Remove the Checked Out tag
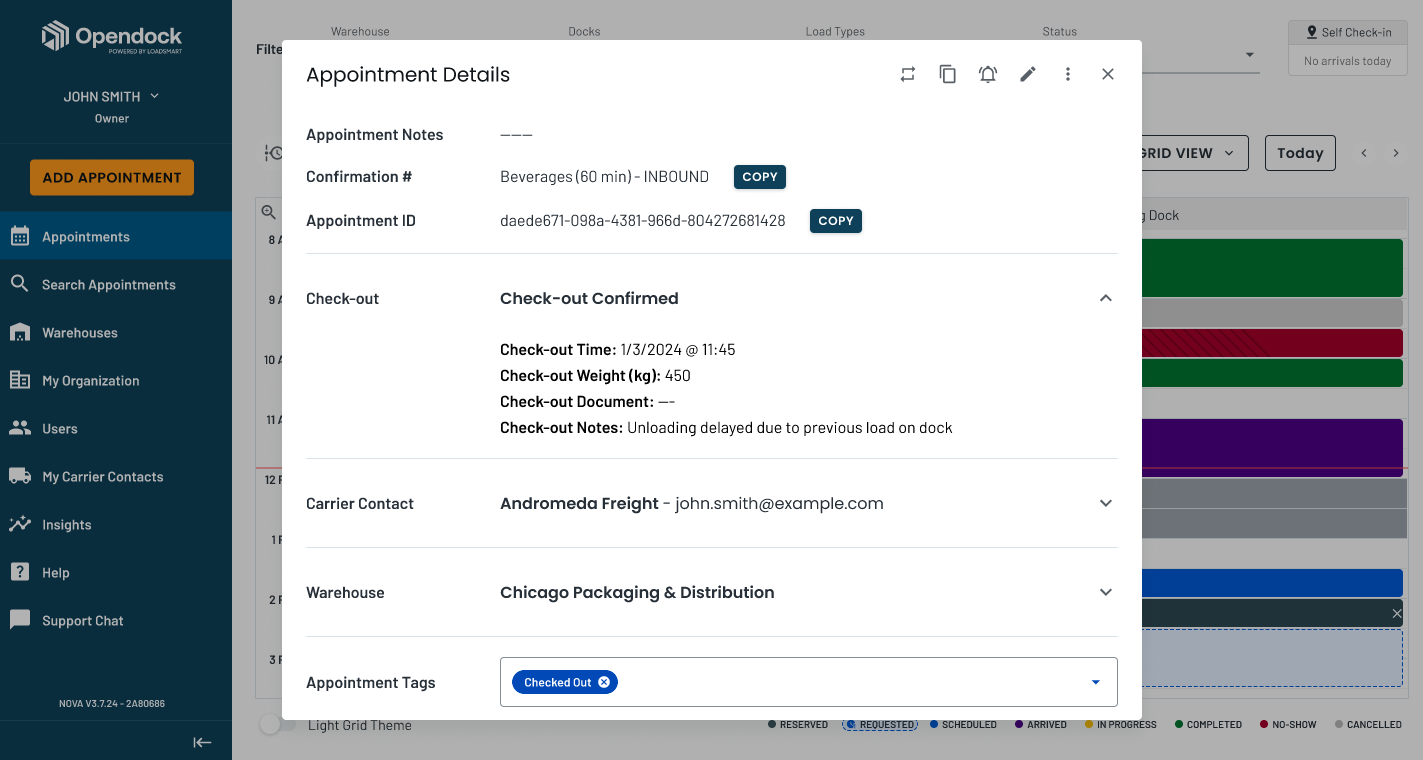This screenshot has height=760, width=1423. tap(604, 682)
